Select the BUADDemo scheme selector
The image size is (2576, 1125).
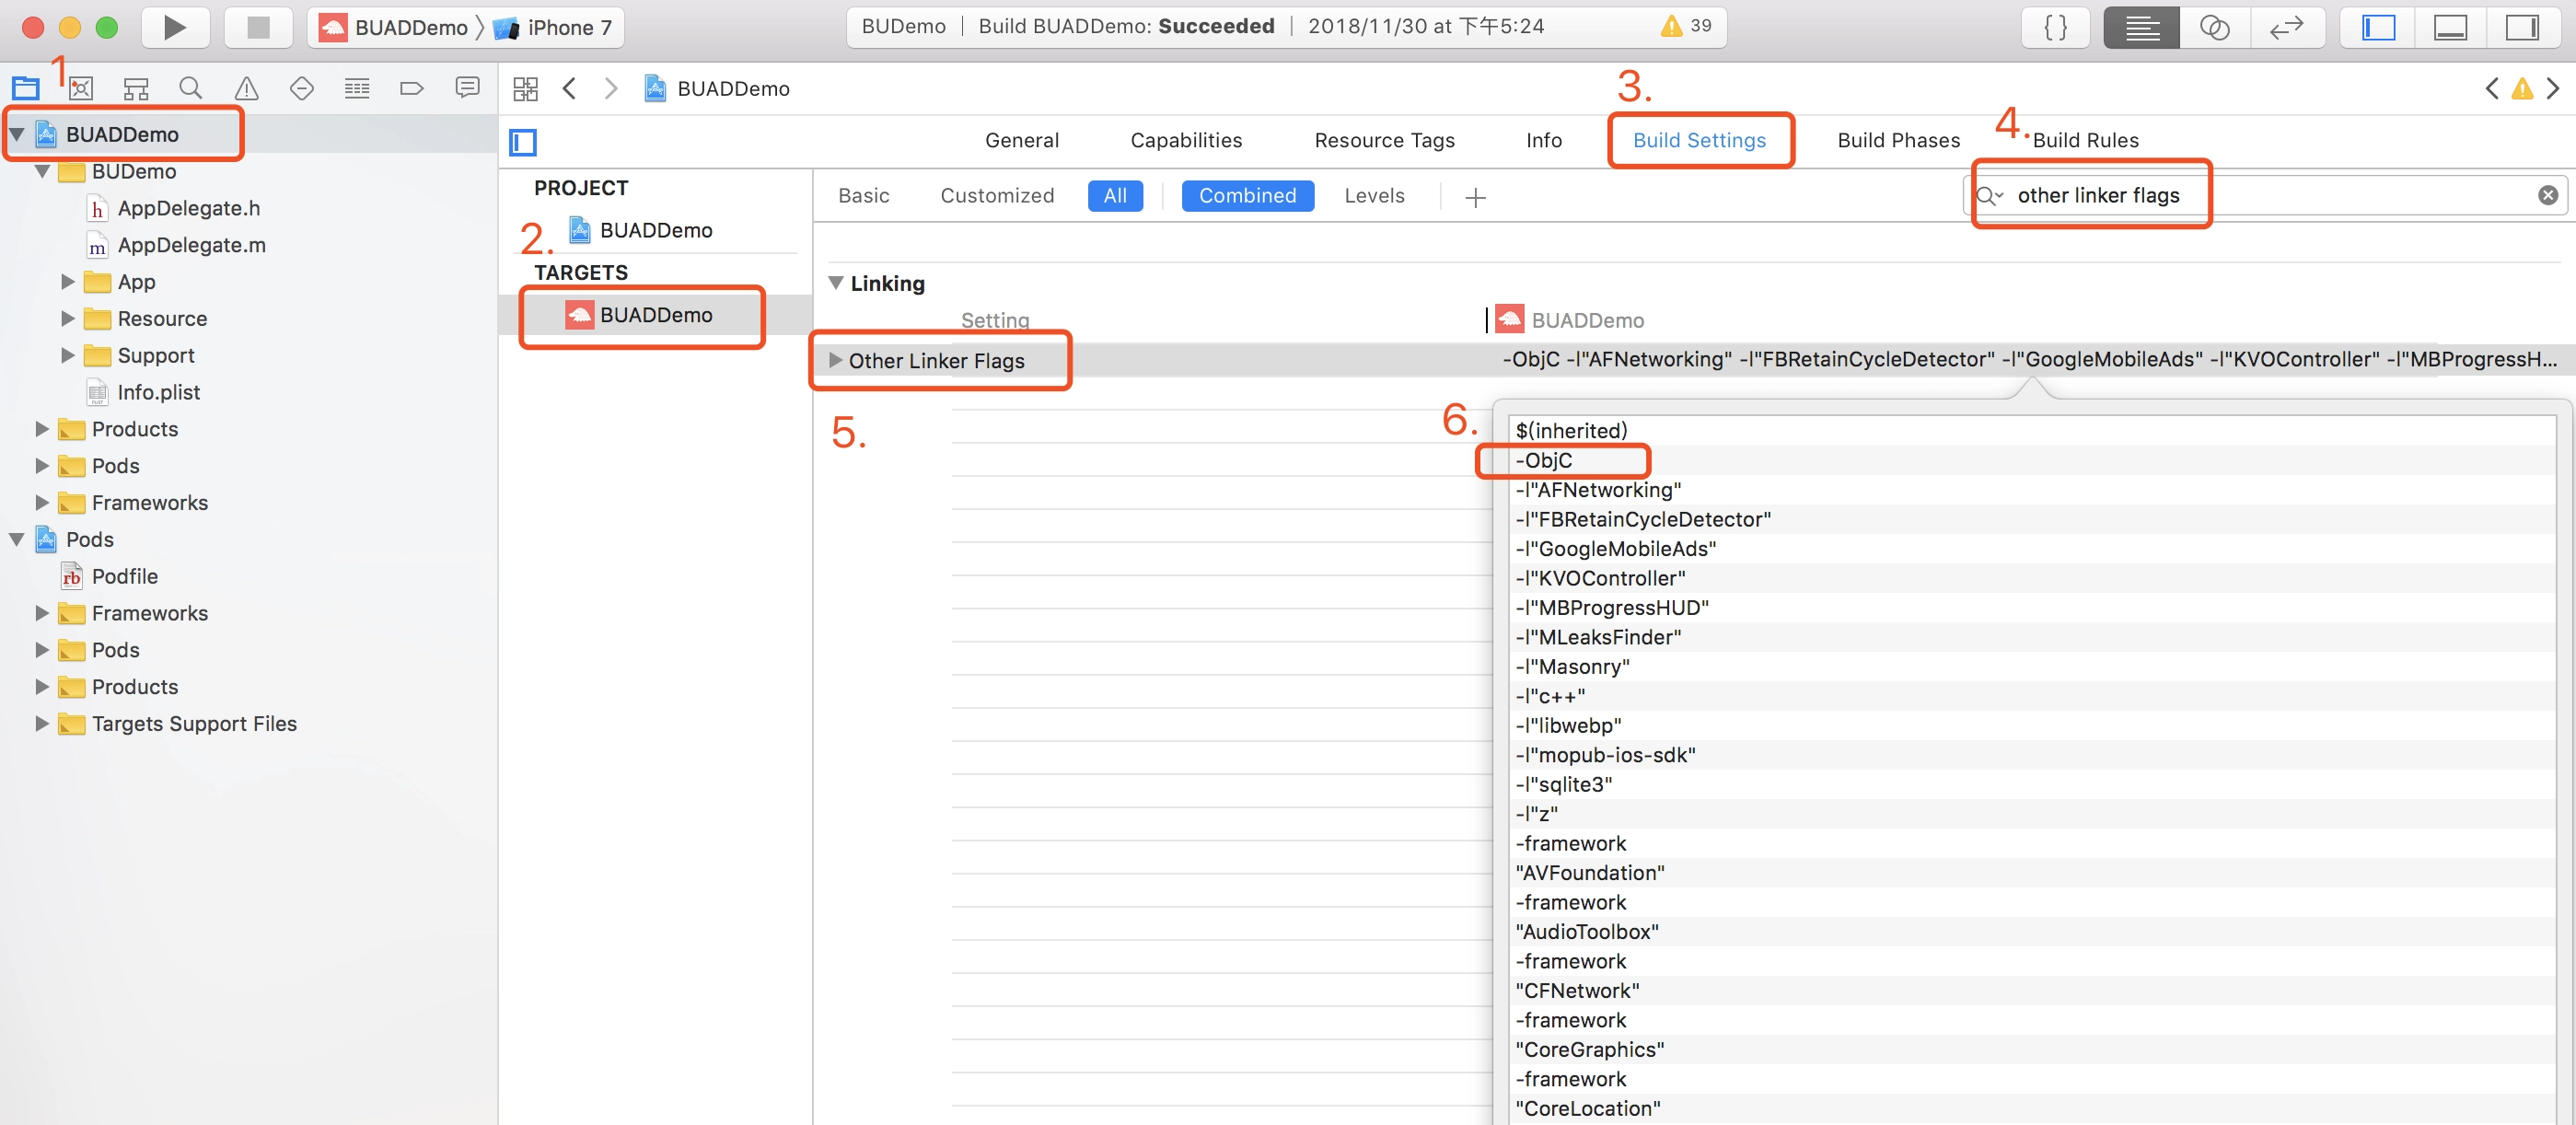[x=394, y=27]
